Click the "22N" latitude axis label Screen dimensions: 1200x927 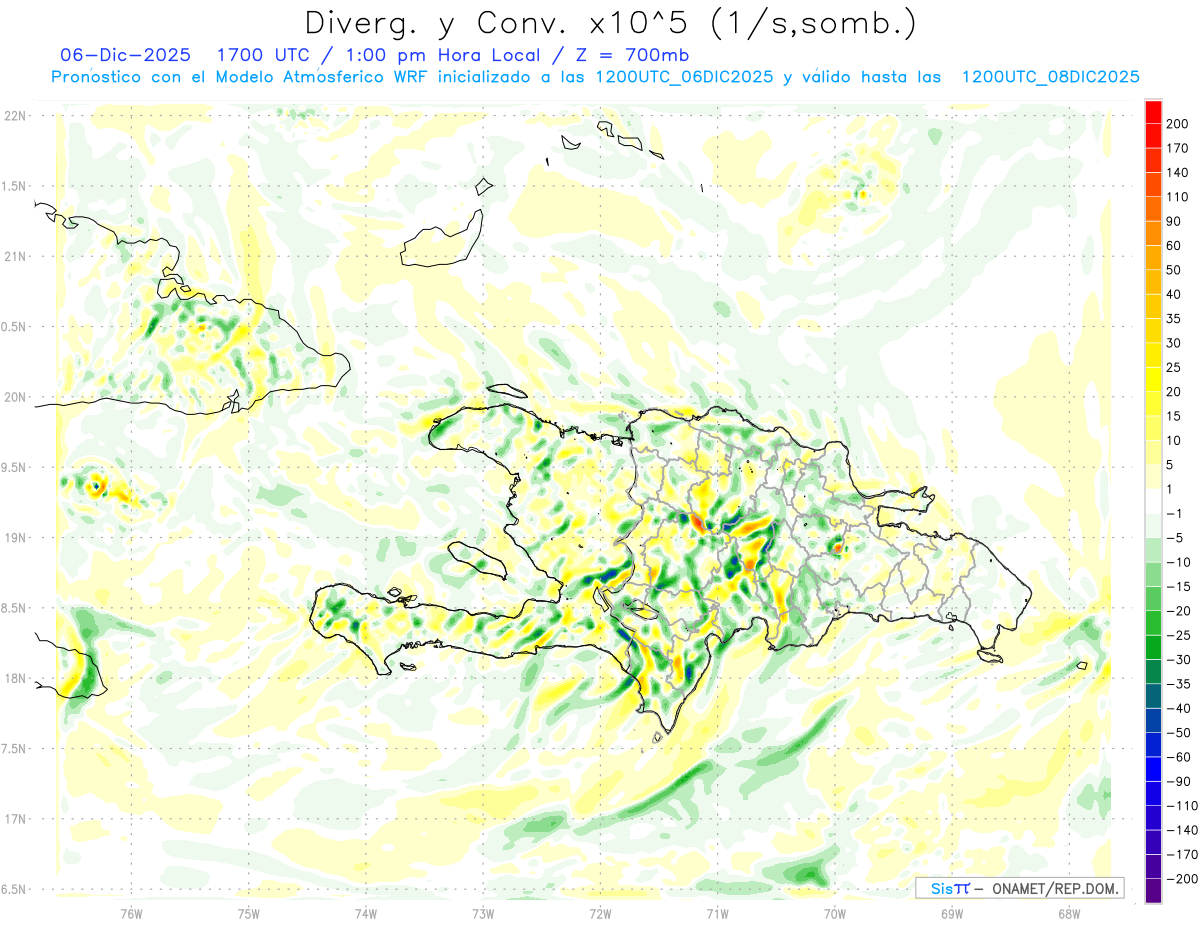15,116
